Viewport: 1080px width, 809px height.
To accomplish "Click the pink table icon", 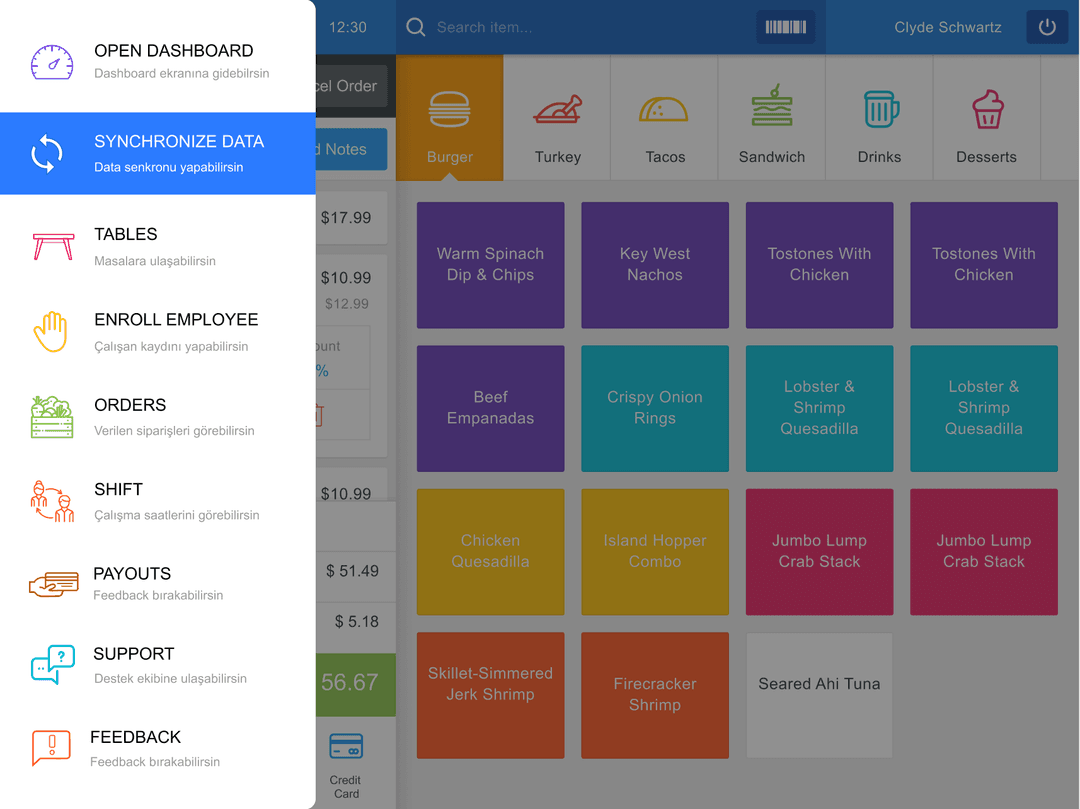I will point(52,246).
